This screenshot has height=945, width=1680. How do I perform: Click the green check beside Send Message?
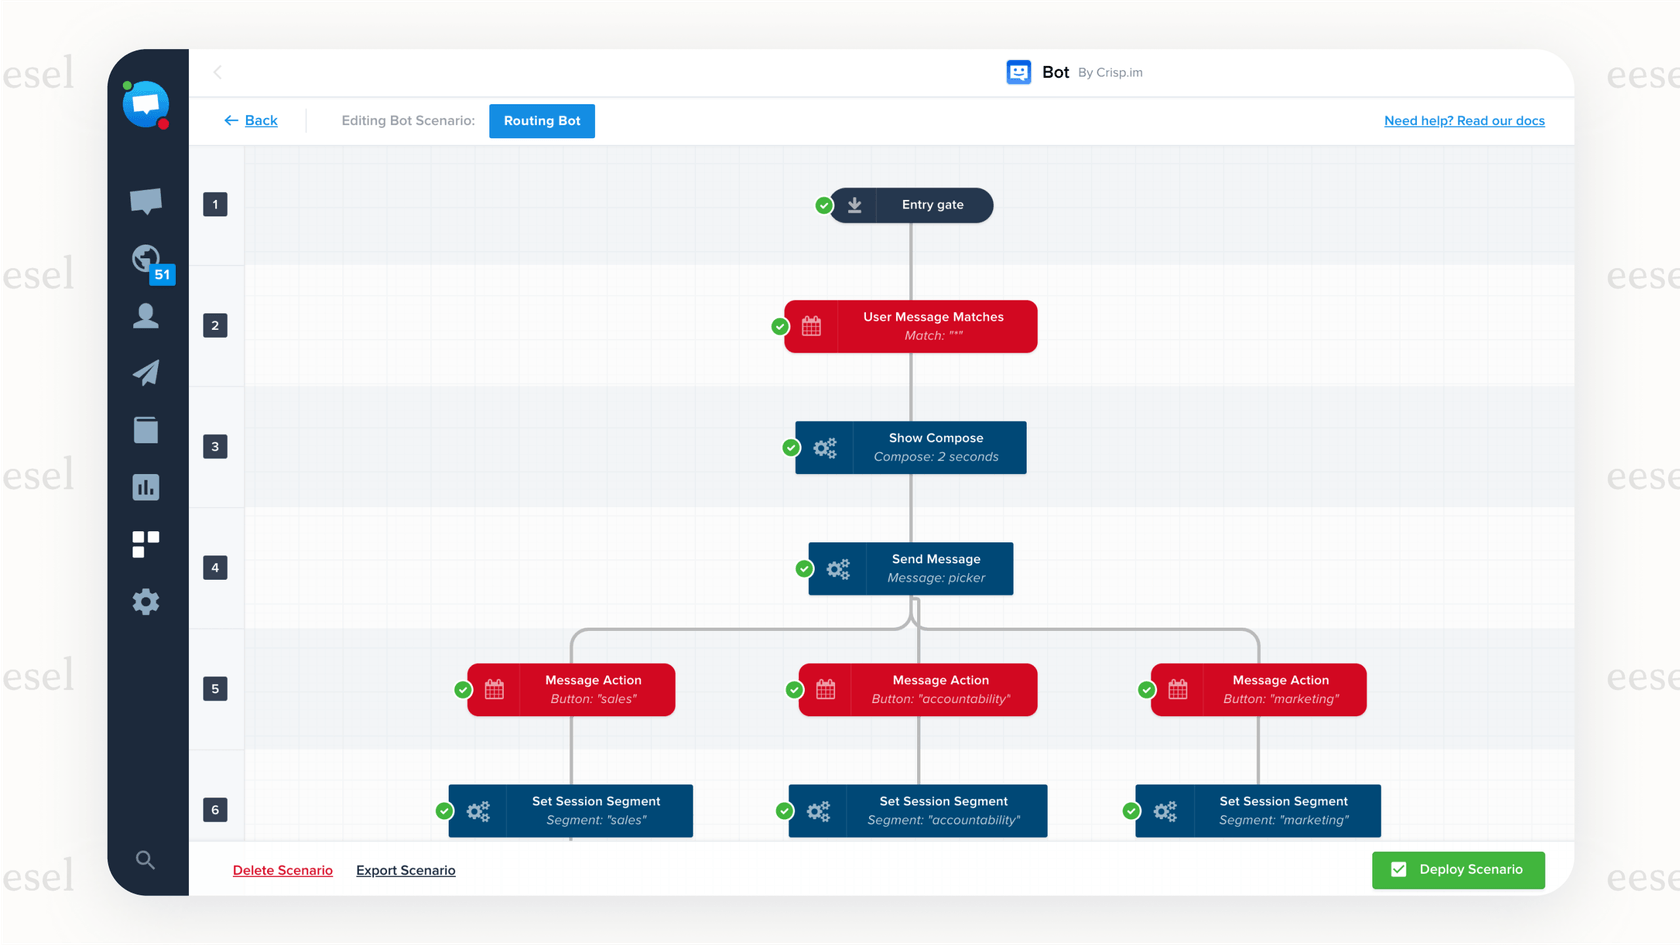tap(804, 569)
